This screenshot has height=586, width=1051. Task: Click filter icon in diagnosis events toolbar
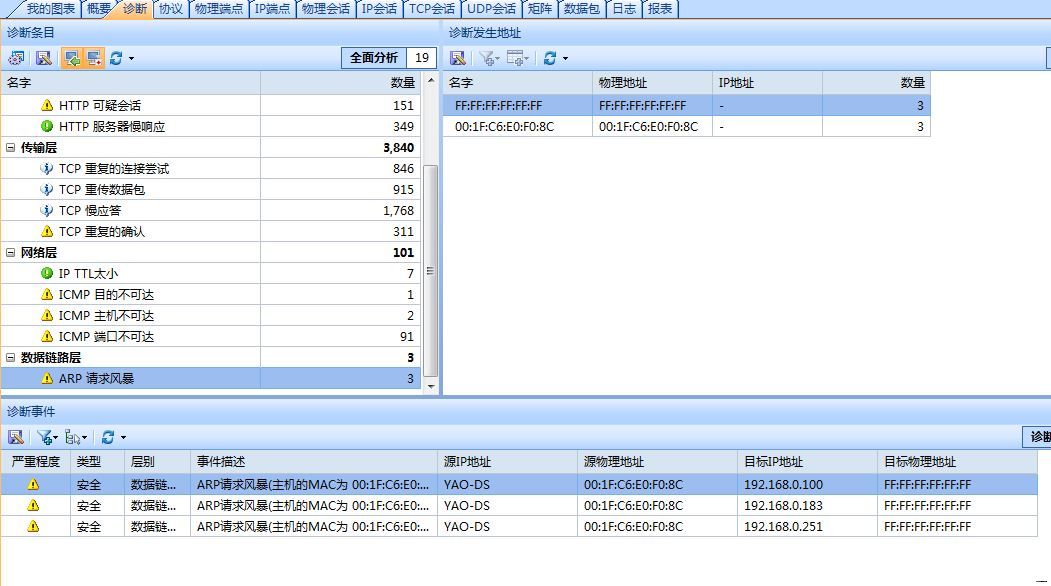(44, 437)
